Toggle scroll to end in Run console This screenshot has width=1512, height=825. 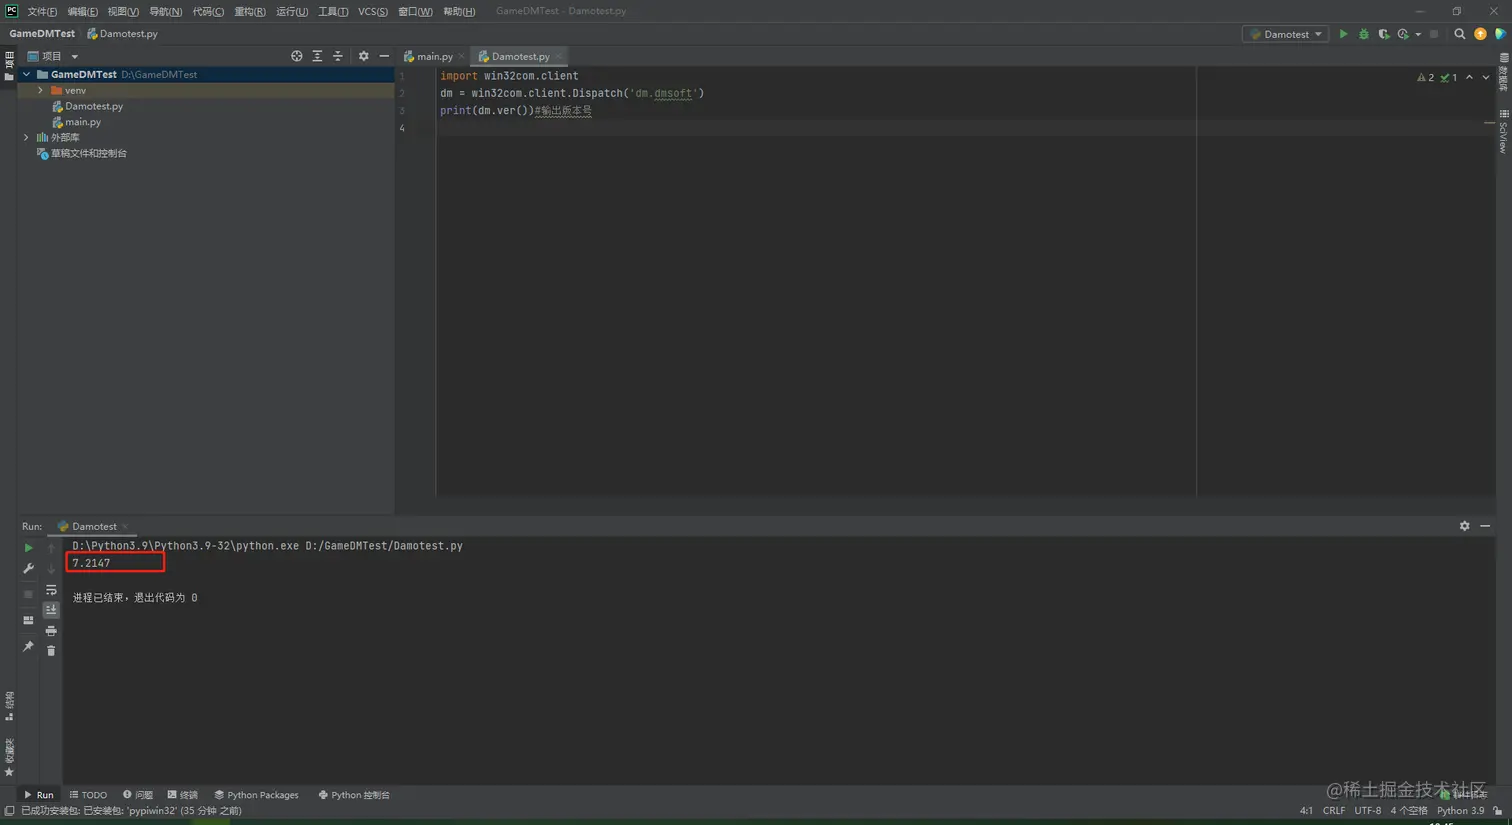click(51, 610)
